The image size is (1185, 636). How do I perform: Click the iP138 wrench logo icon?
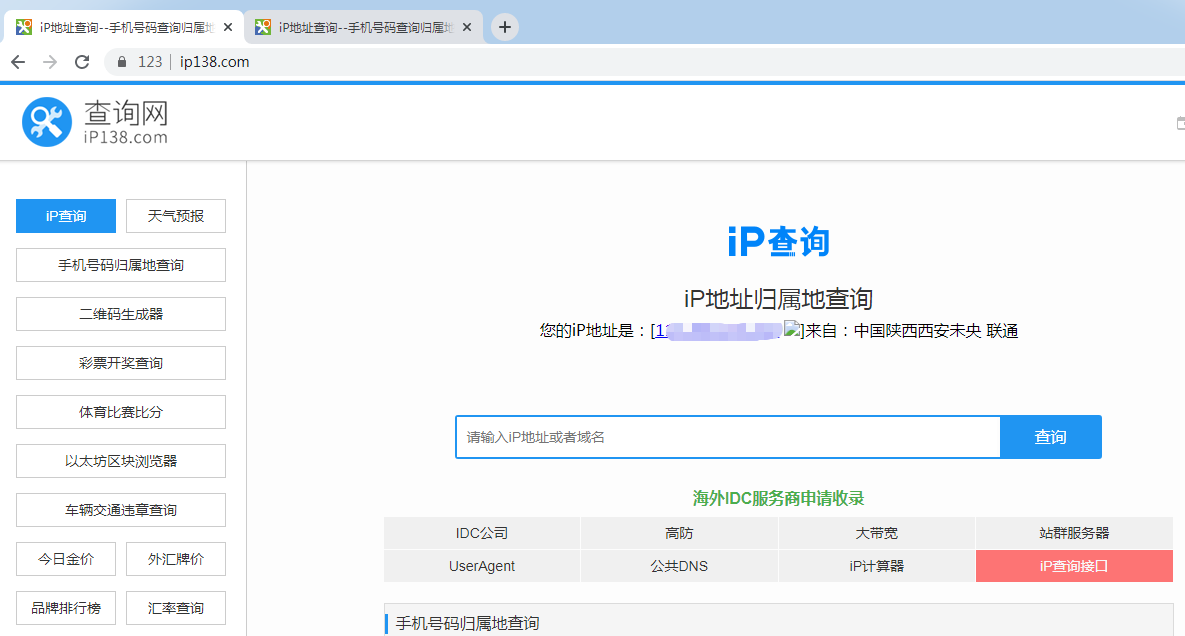46,121
